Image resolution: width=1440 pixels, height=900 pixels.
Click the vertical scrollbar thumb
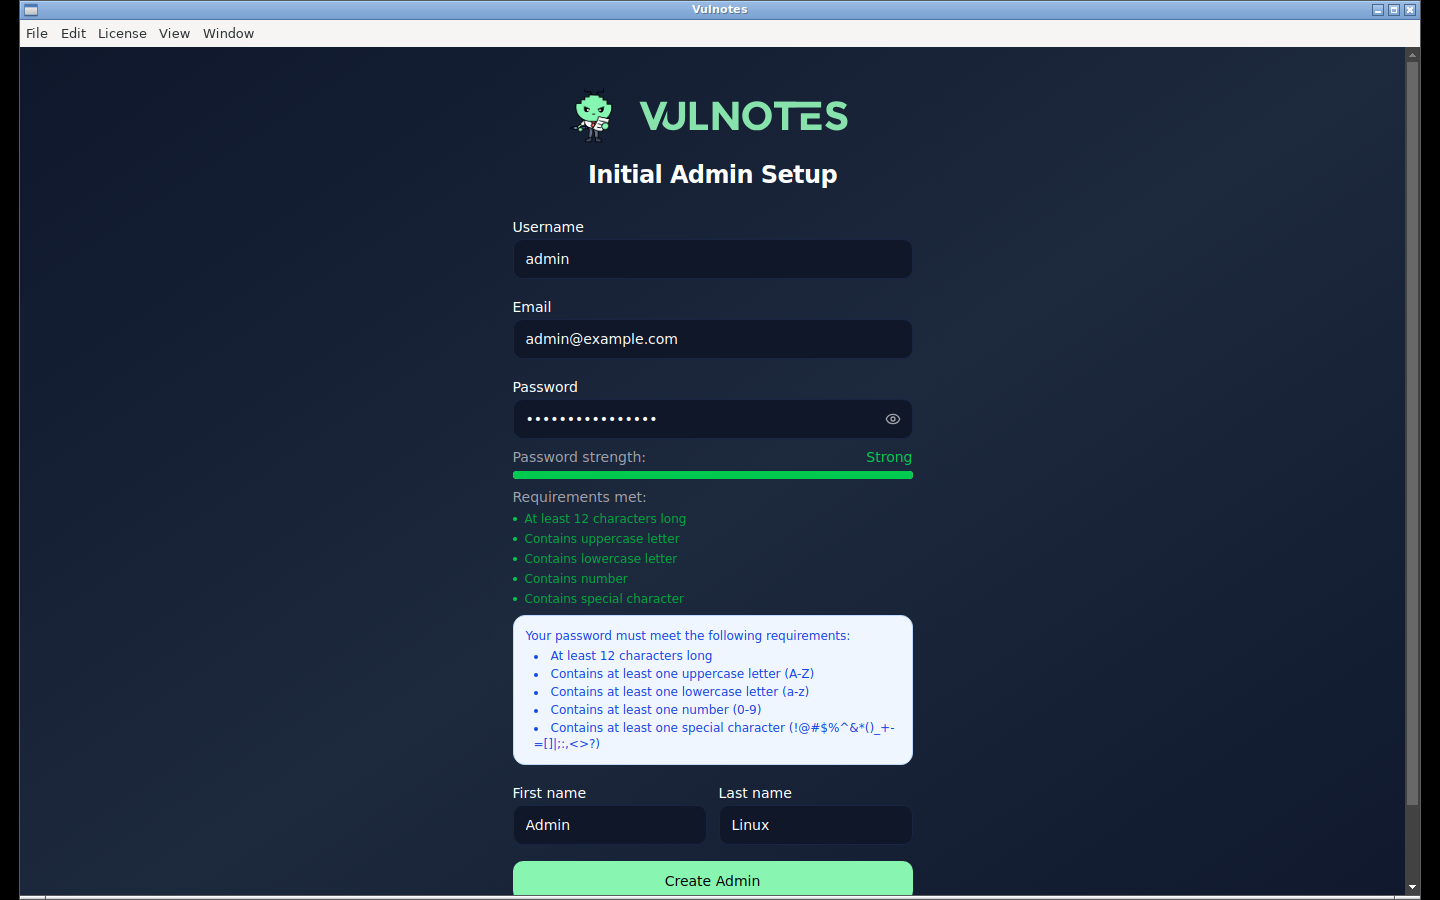coord(1413,433)
